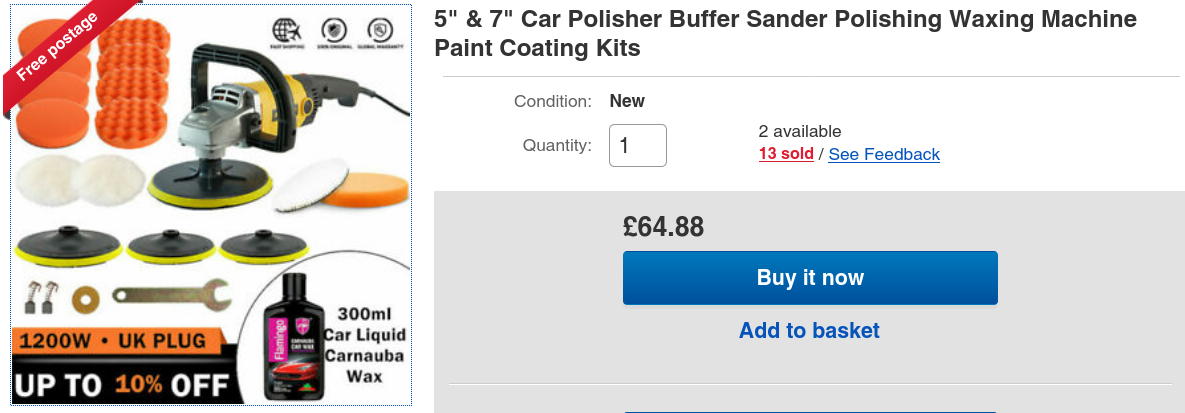
Task: Click the 300ml Car Liquid Carnauba Wax text
Action: pos(364,345)
